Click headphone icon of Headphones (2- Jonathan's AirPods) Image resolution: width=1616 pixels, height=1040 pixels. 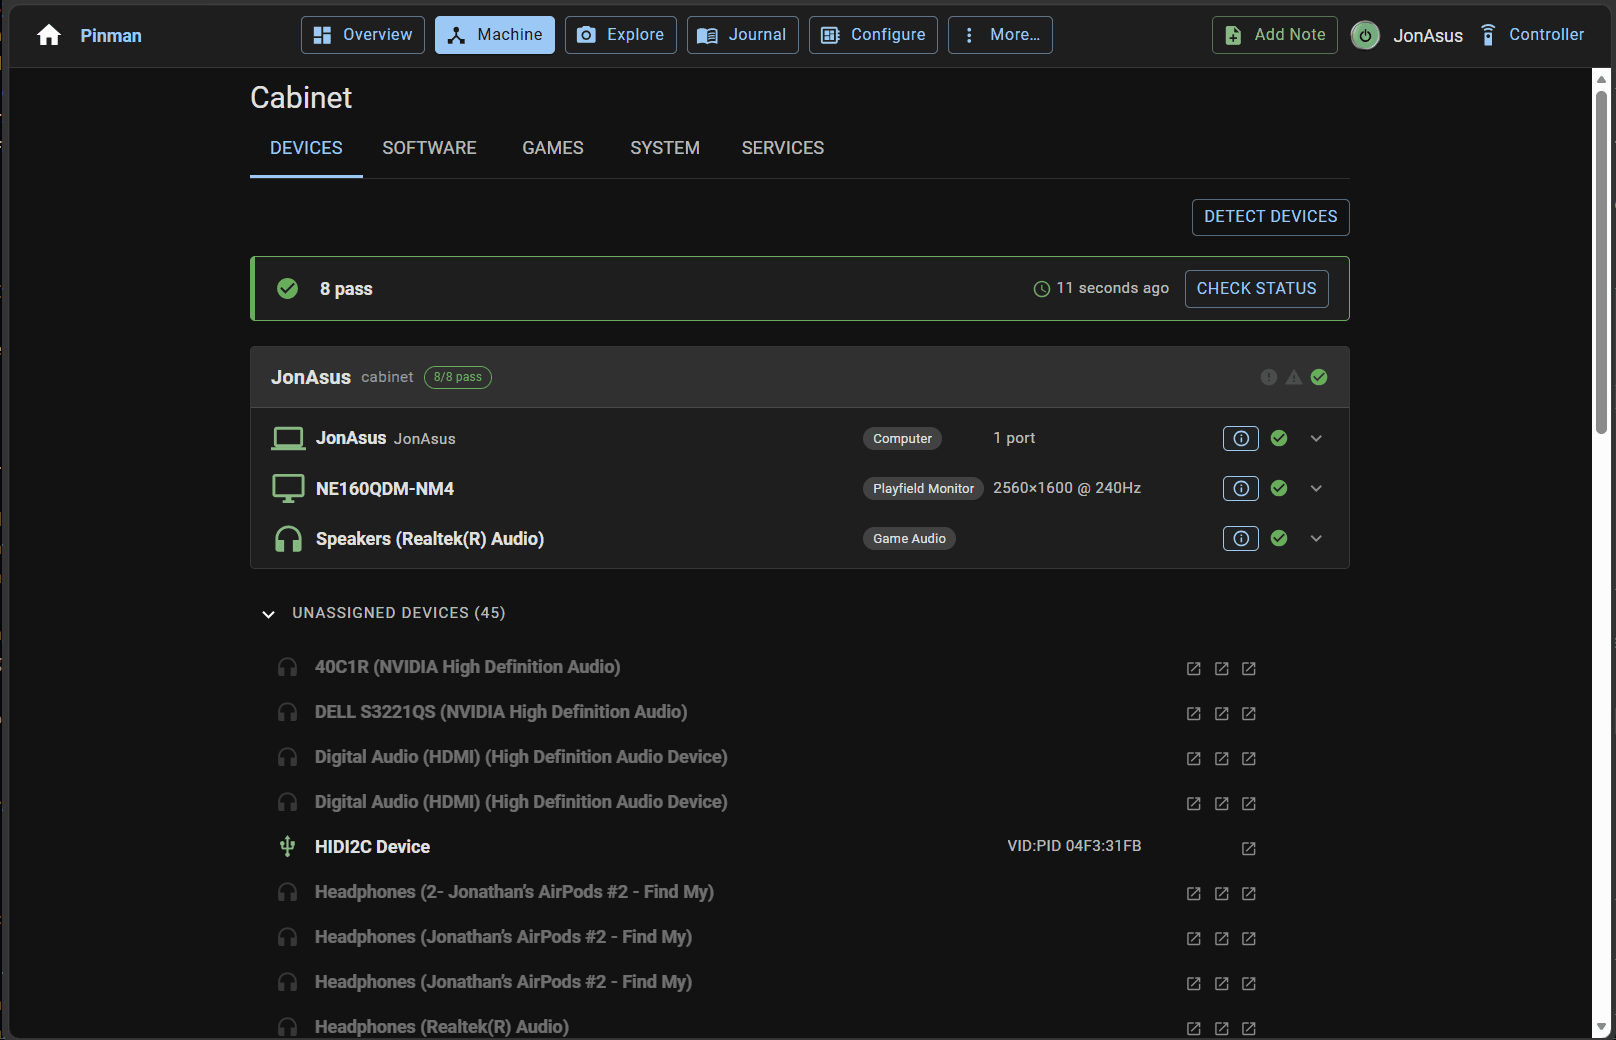coord(287,892)
